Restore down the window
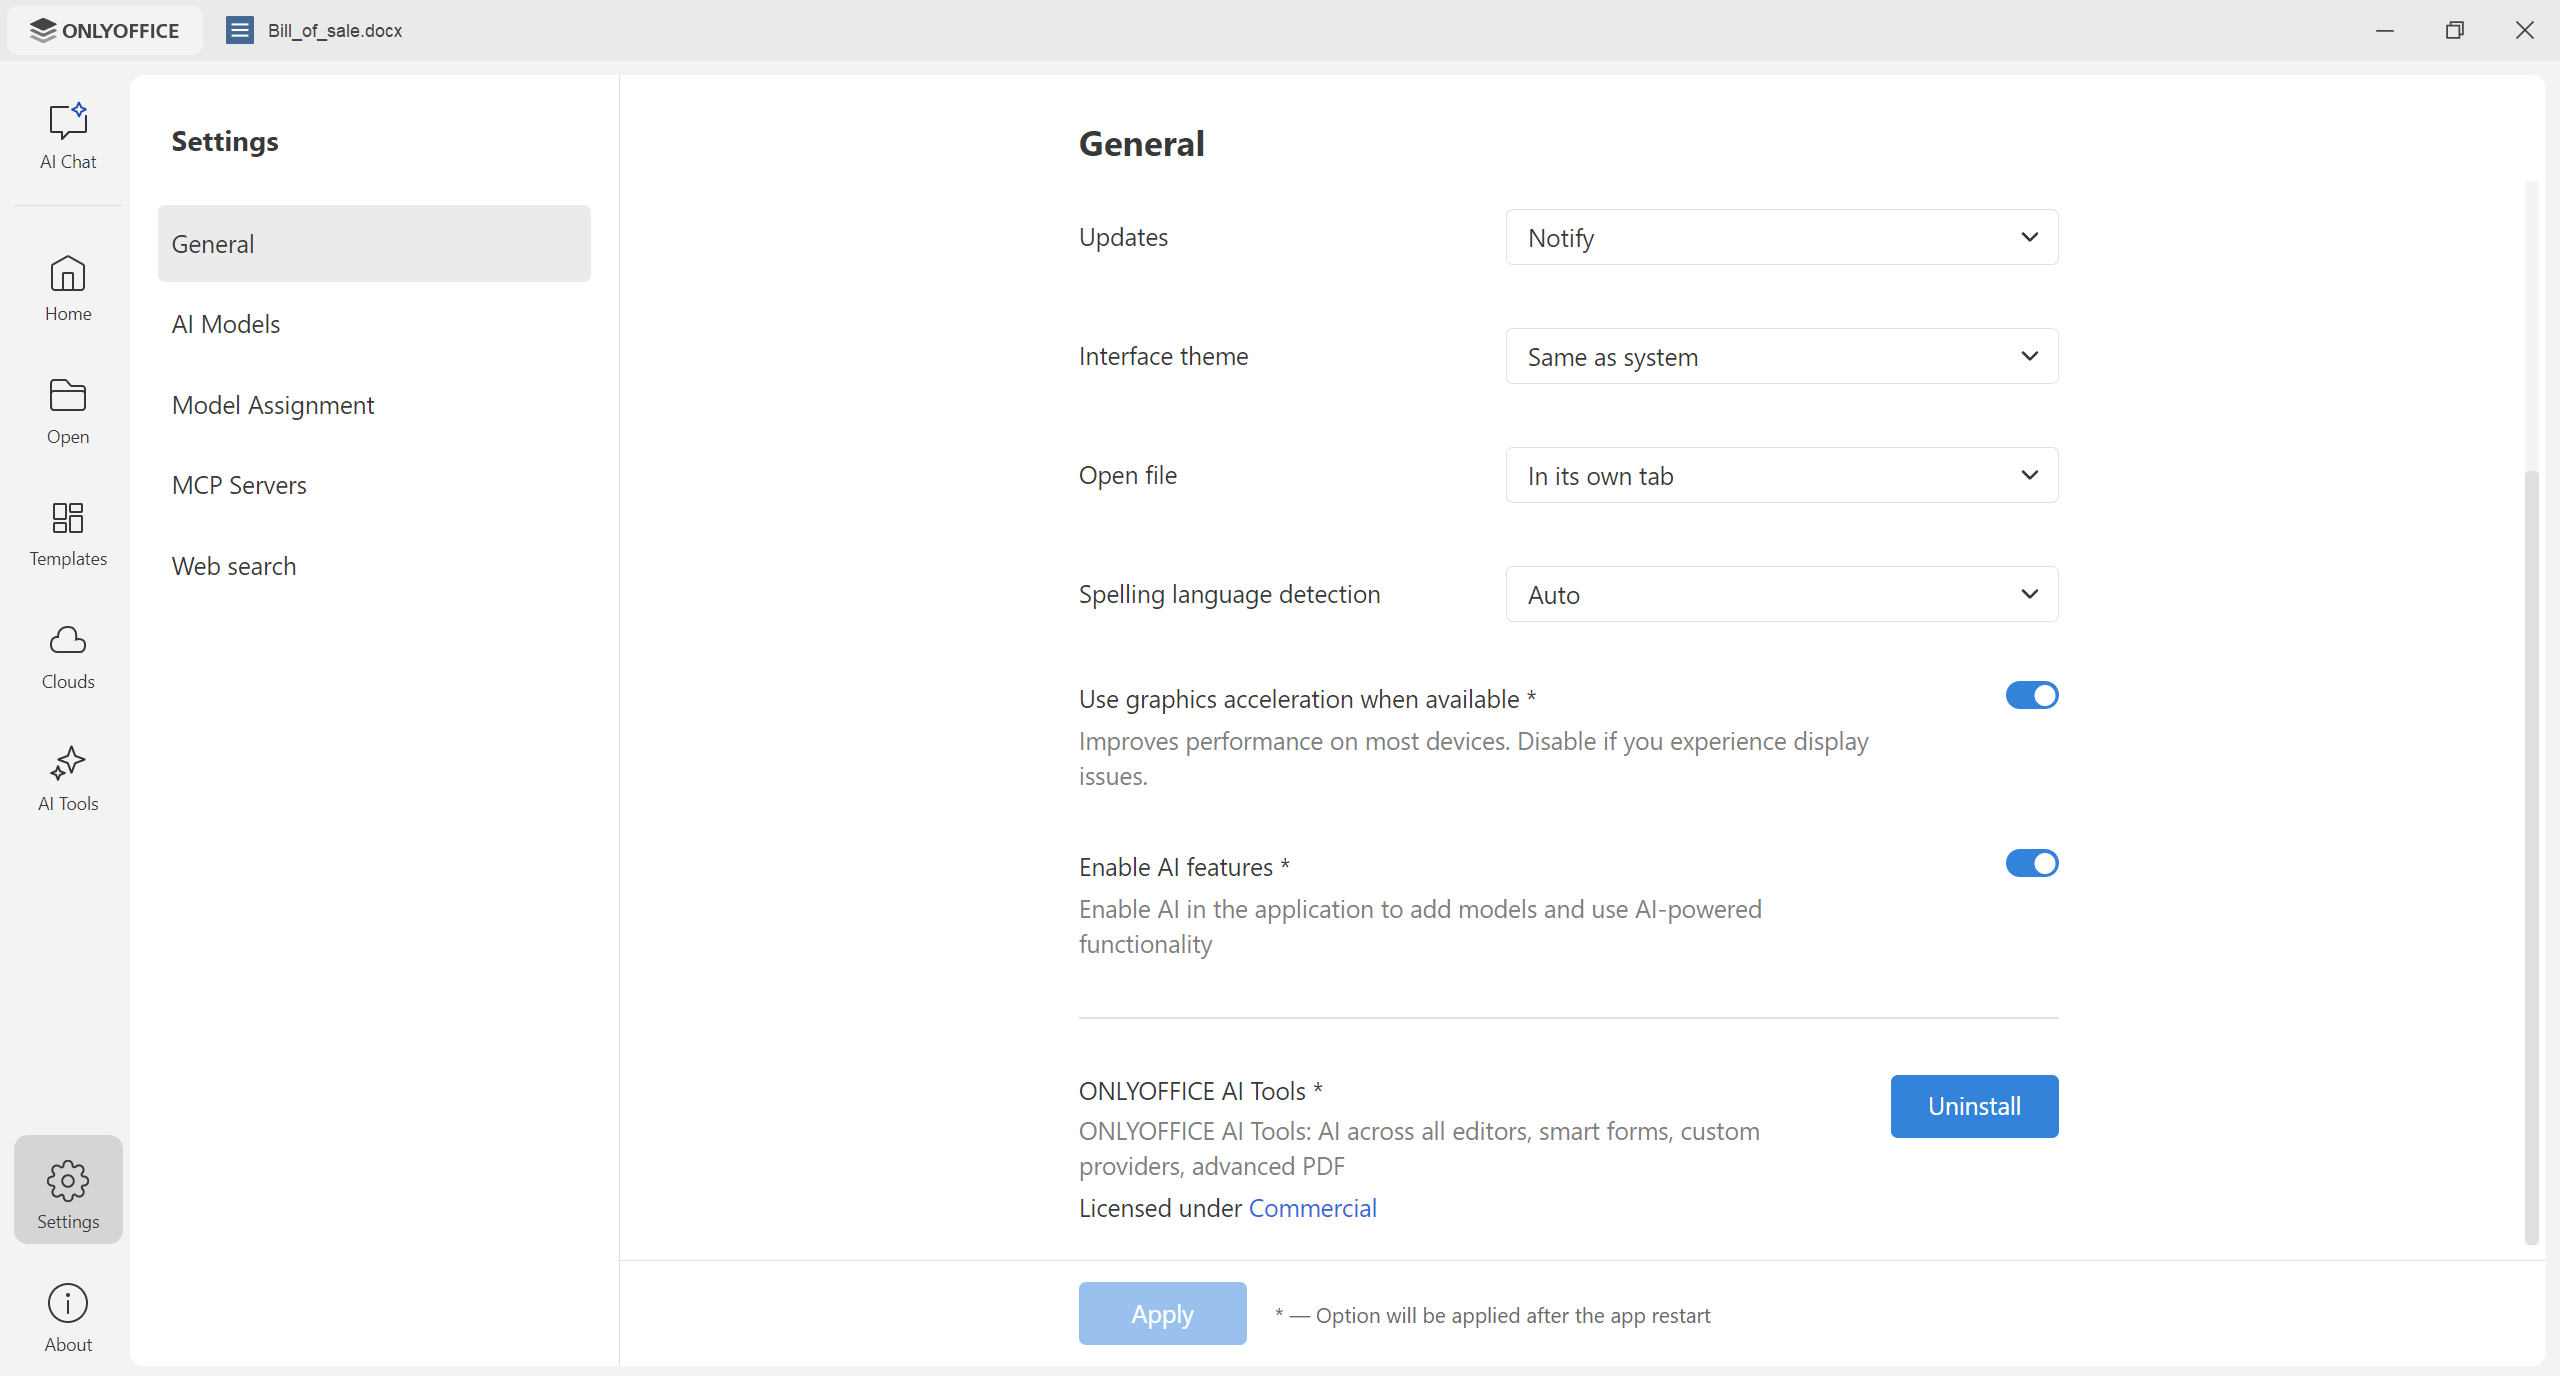Image resolution: width=2560 pixels, height=1376 pixels. click(x=2455, y=30)
